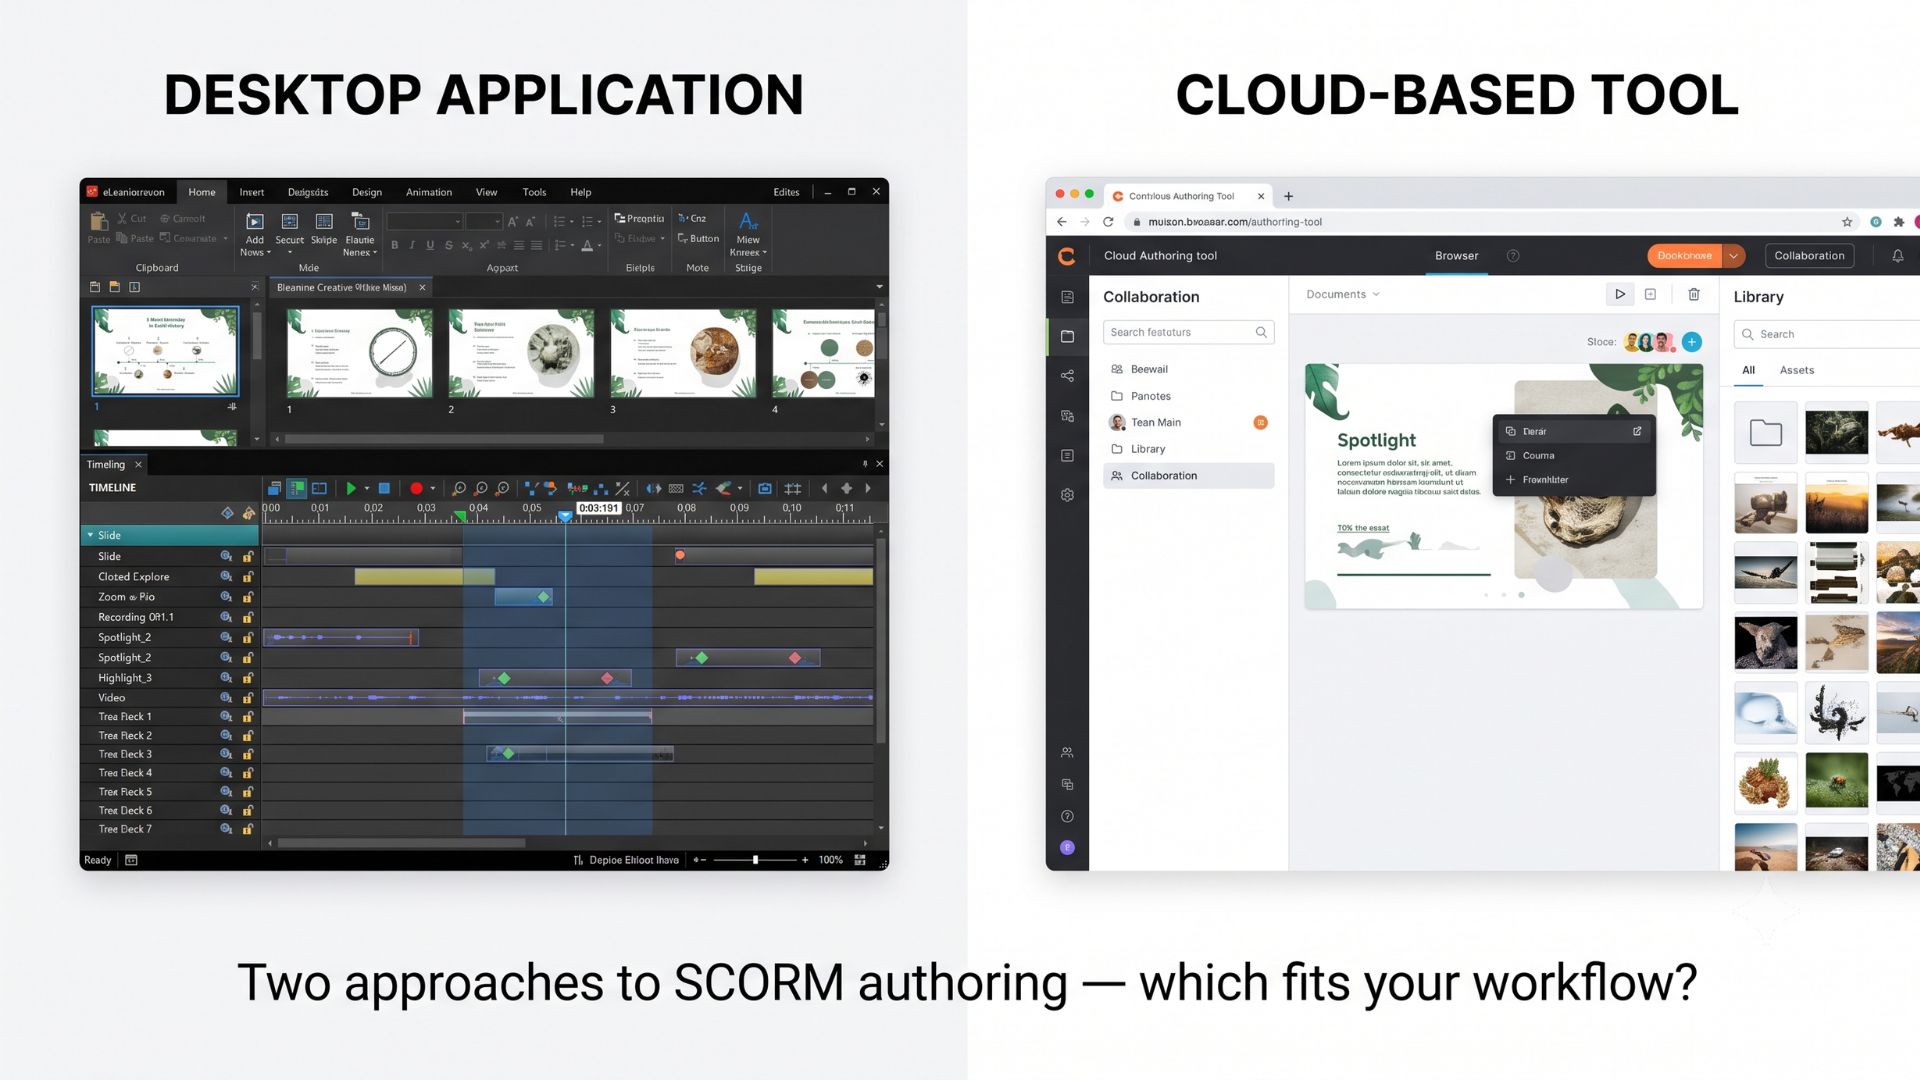The width and height of the screenshot is (1920, 1080).
Task: Click the help question mark beside Browser
Action: (x=1513, y=256)
